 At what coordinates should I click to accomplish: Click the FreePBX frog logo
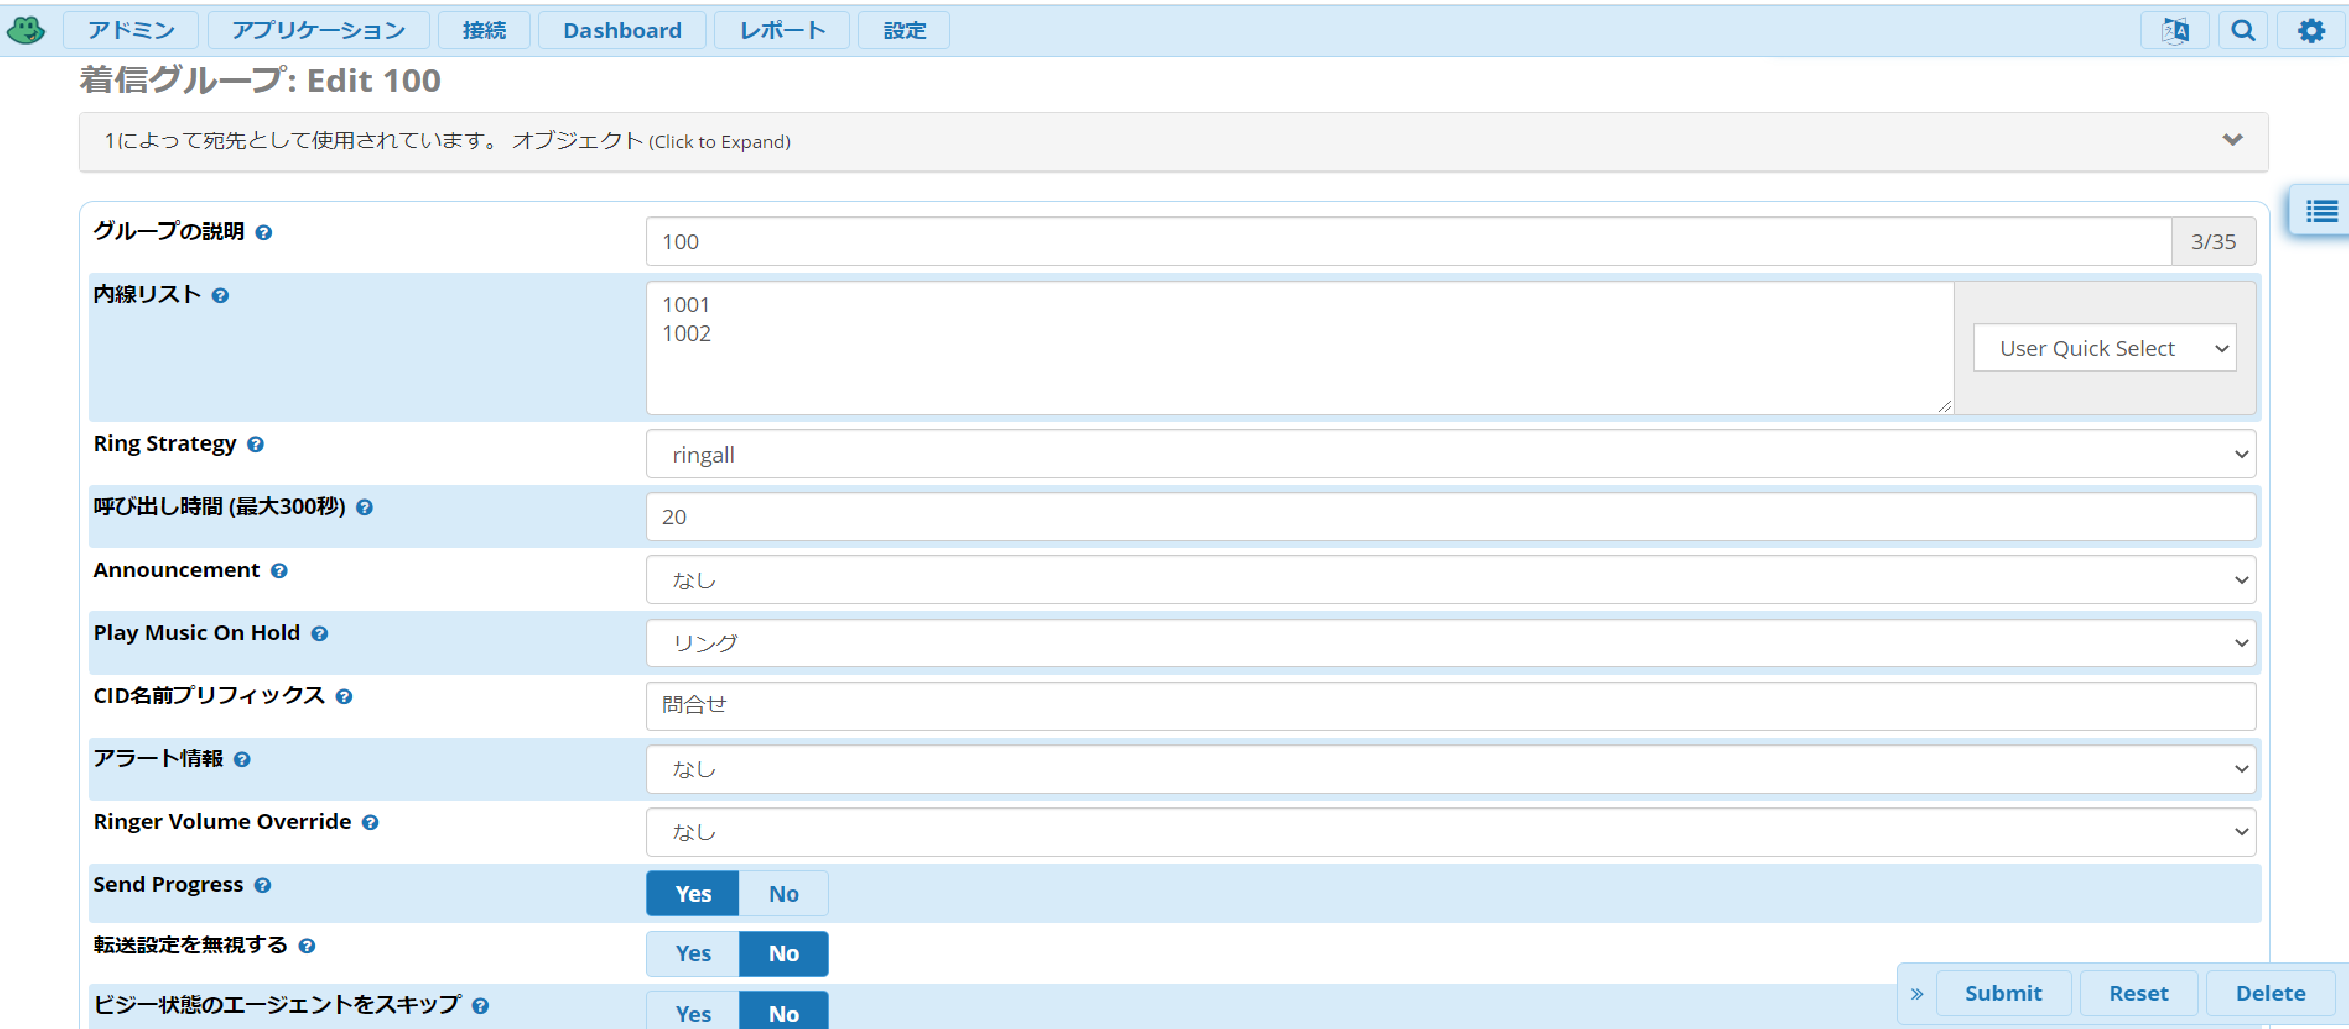tap(26, 30)
